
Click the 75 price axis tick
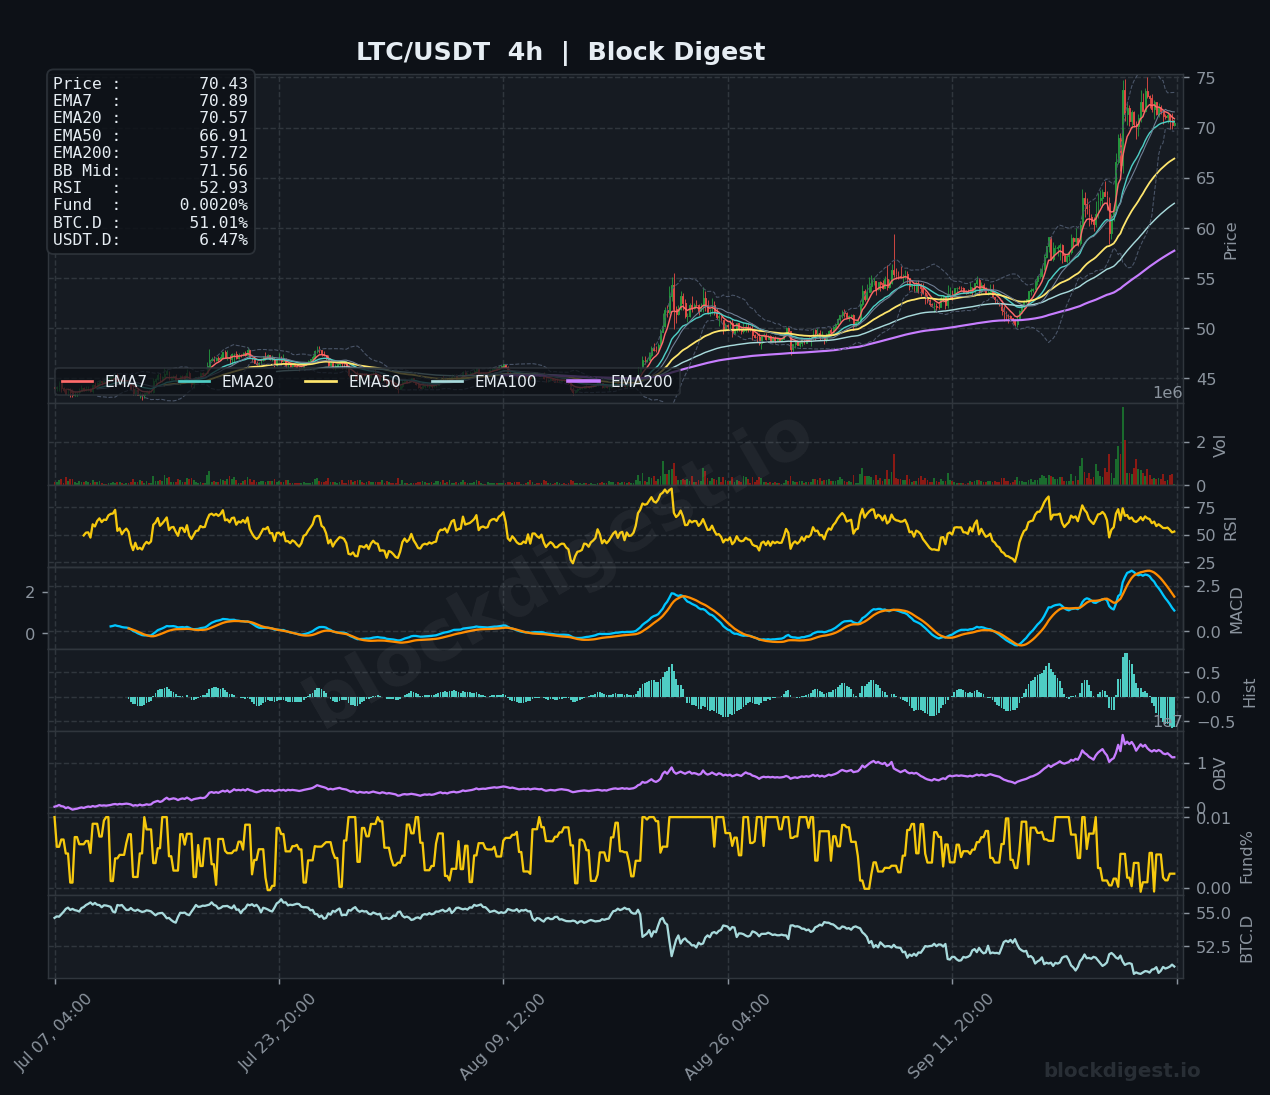pos(1205,78)
